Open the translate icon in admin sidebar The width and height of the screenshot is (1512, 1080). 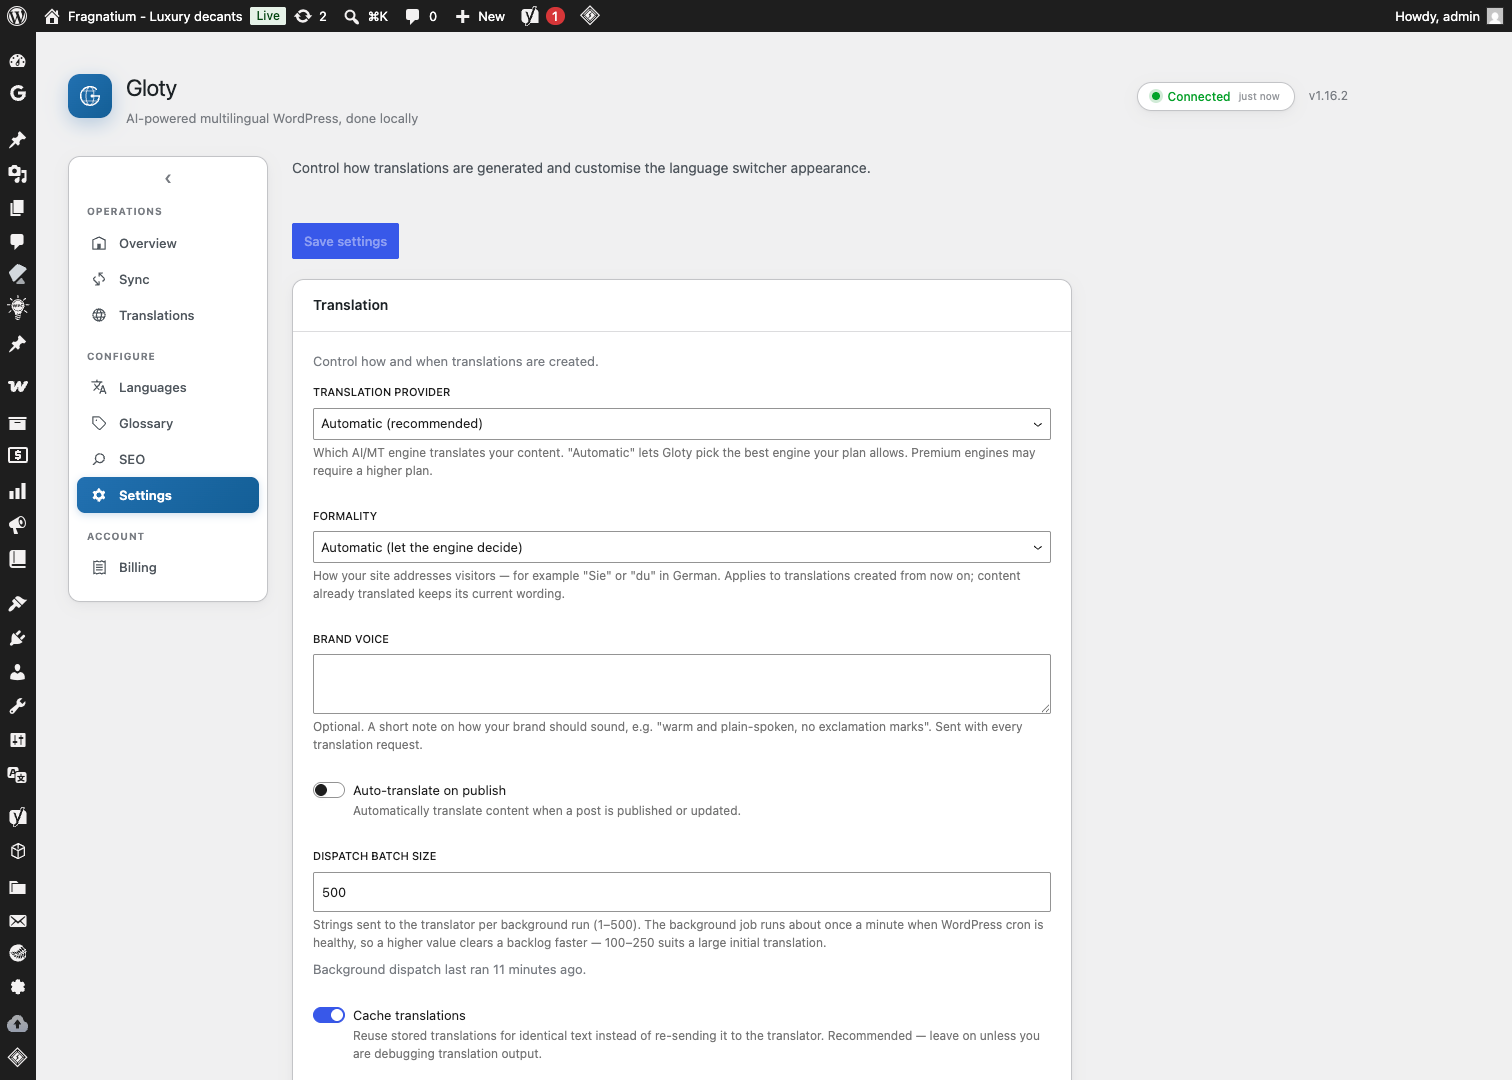click(17, 775)
